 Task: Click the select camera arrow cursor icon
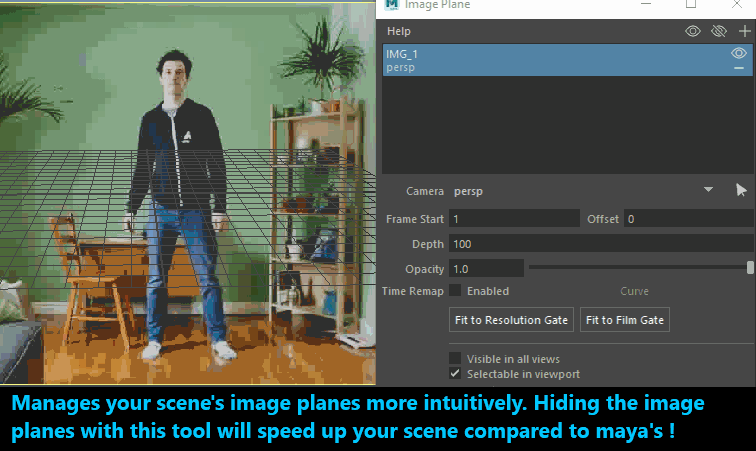pos(741,190)
